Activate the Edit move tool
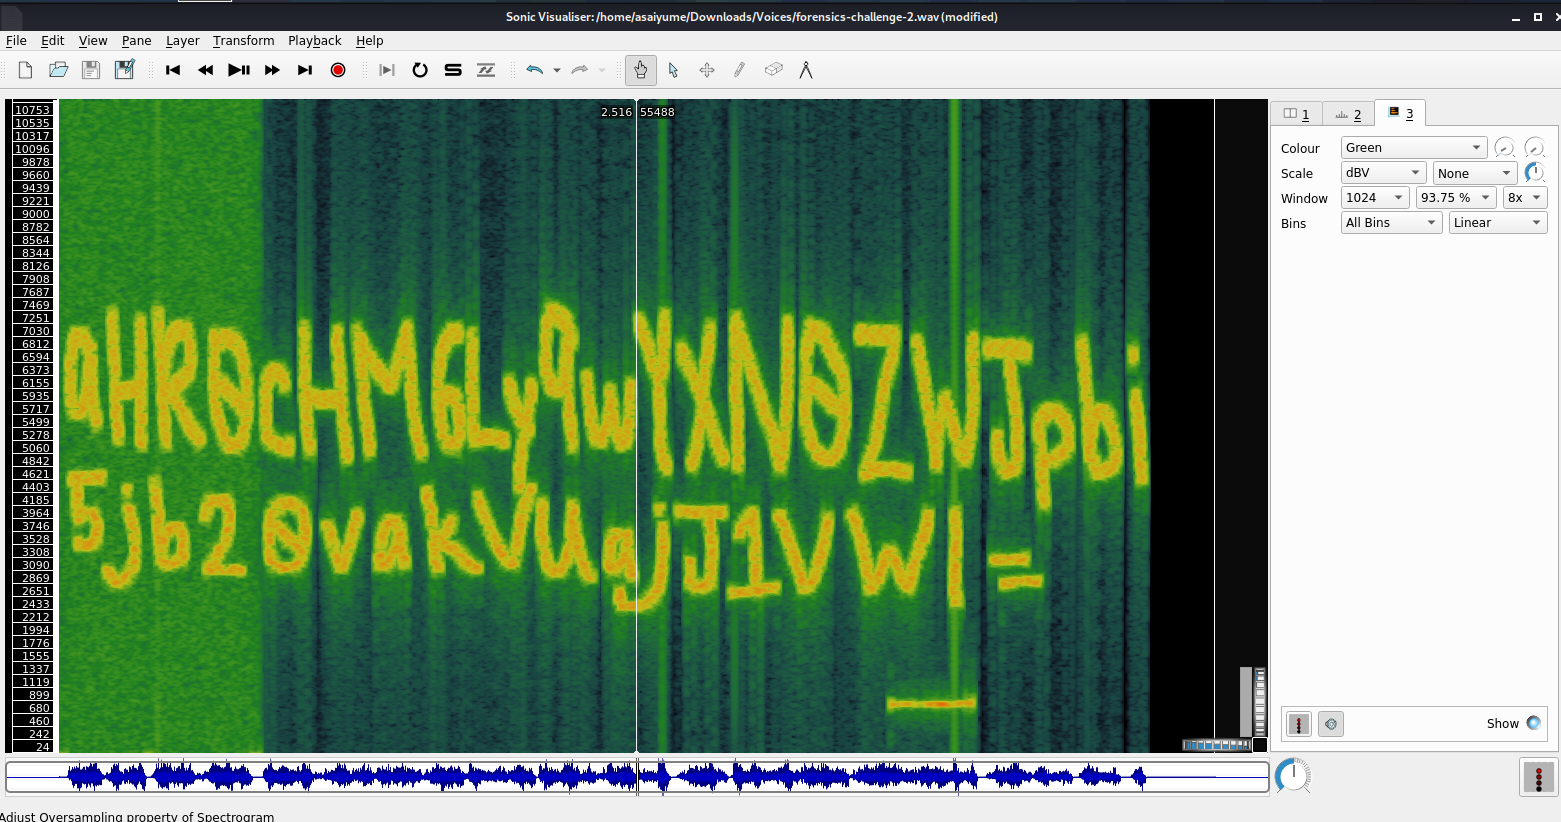1561x822 pixels. click(x=706, y=70)
